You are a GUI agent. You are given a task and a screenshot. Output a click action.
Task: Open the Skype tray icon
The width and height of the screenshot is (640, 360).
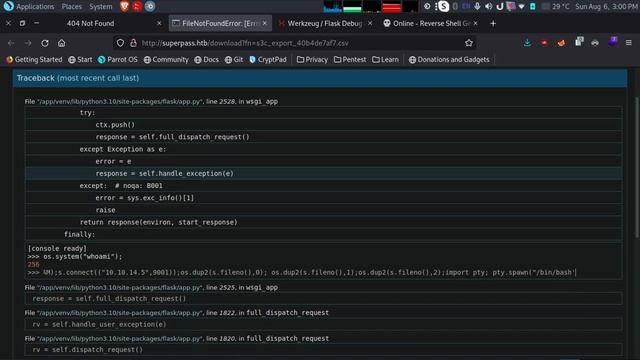click(x=443, y=6)
